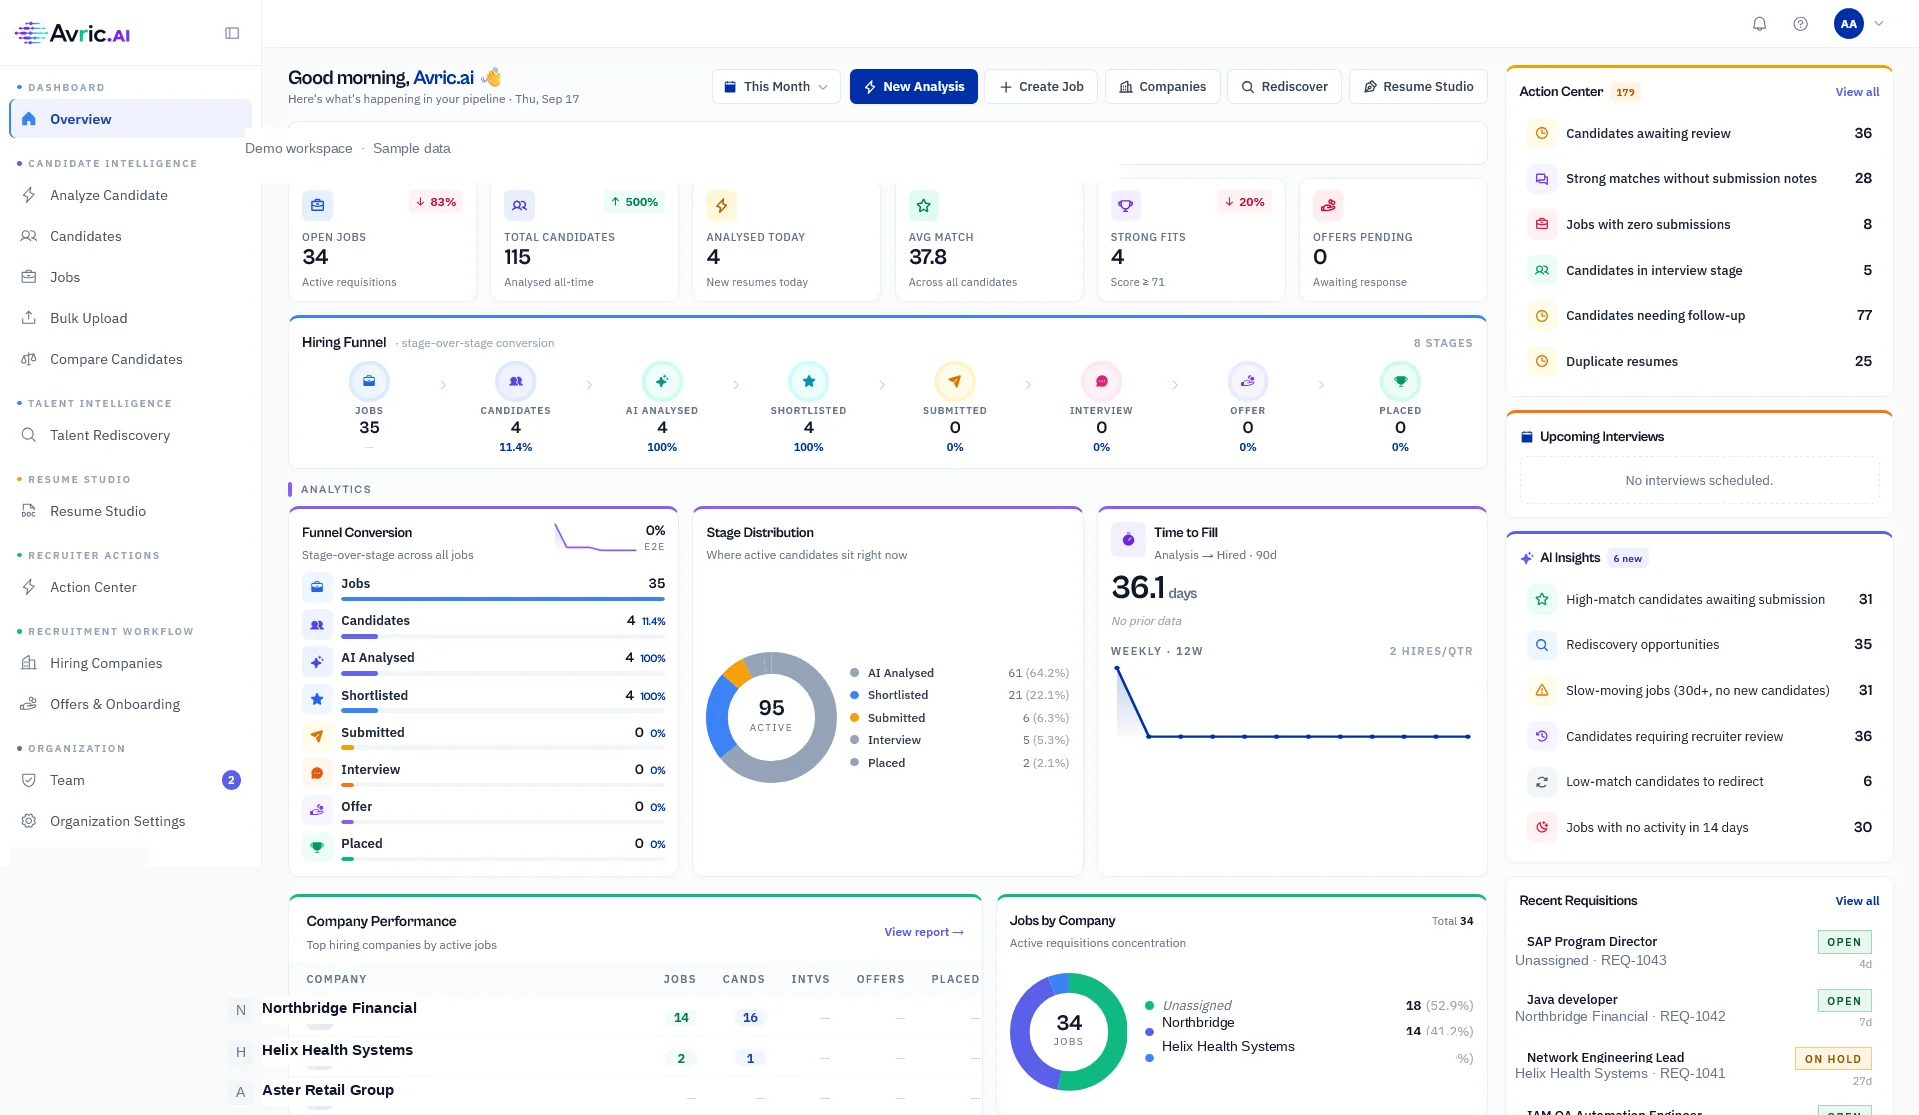
Task: Collapse the sidebar with the panel icon
Action: pyautogui.click(x=232, y=33)
